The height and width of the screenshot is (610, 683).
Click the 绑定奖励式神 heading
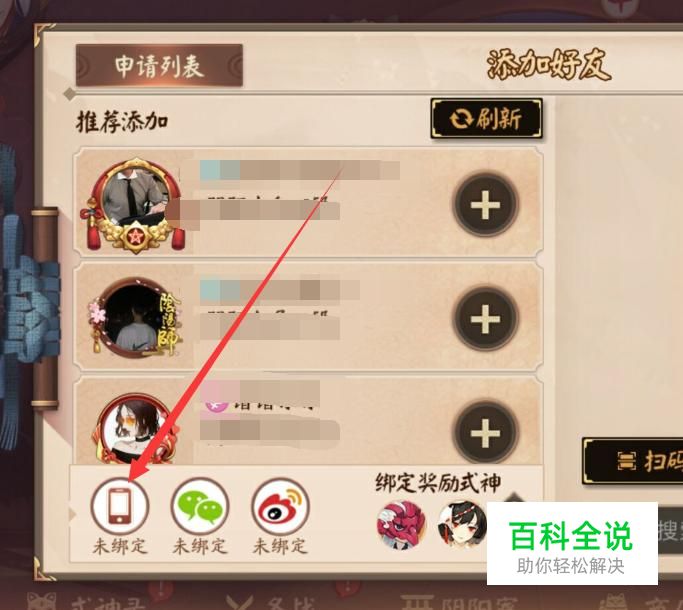pyautogui.click(x=438, y=483)
